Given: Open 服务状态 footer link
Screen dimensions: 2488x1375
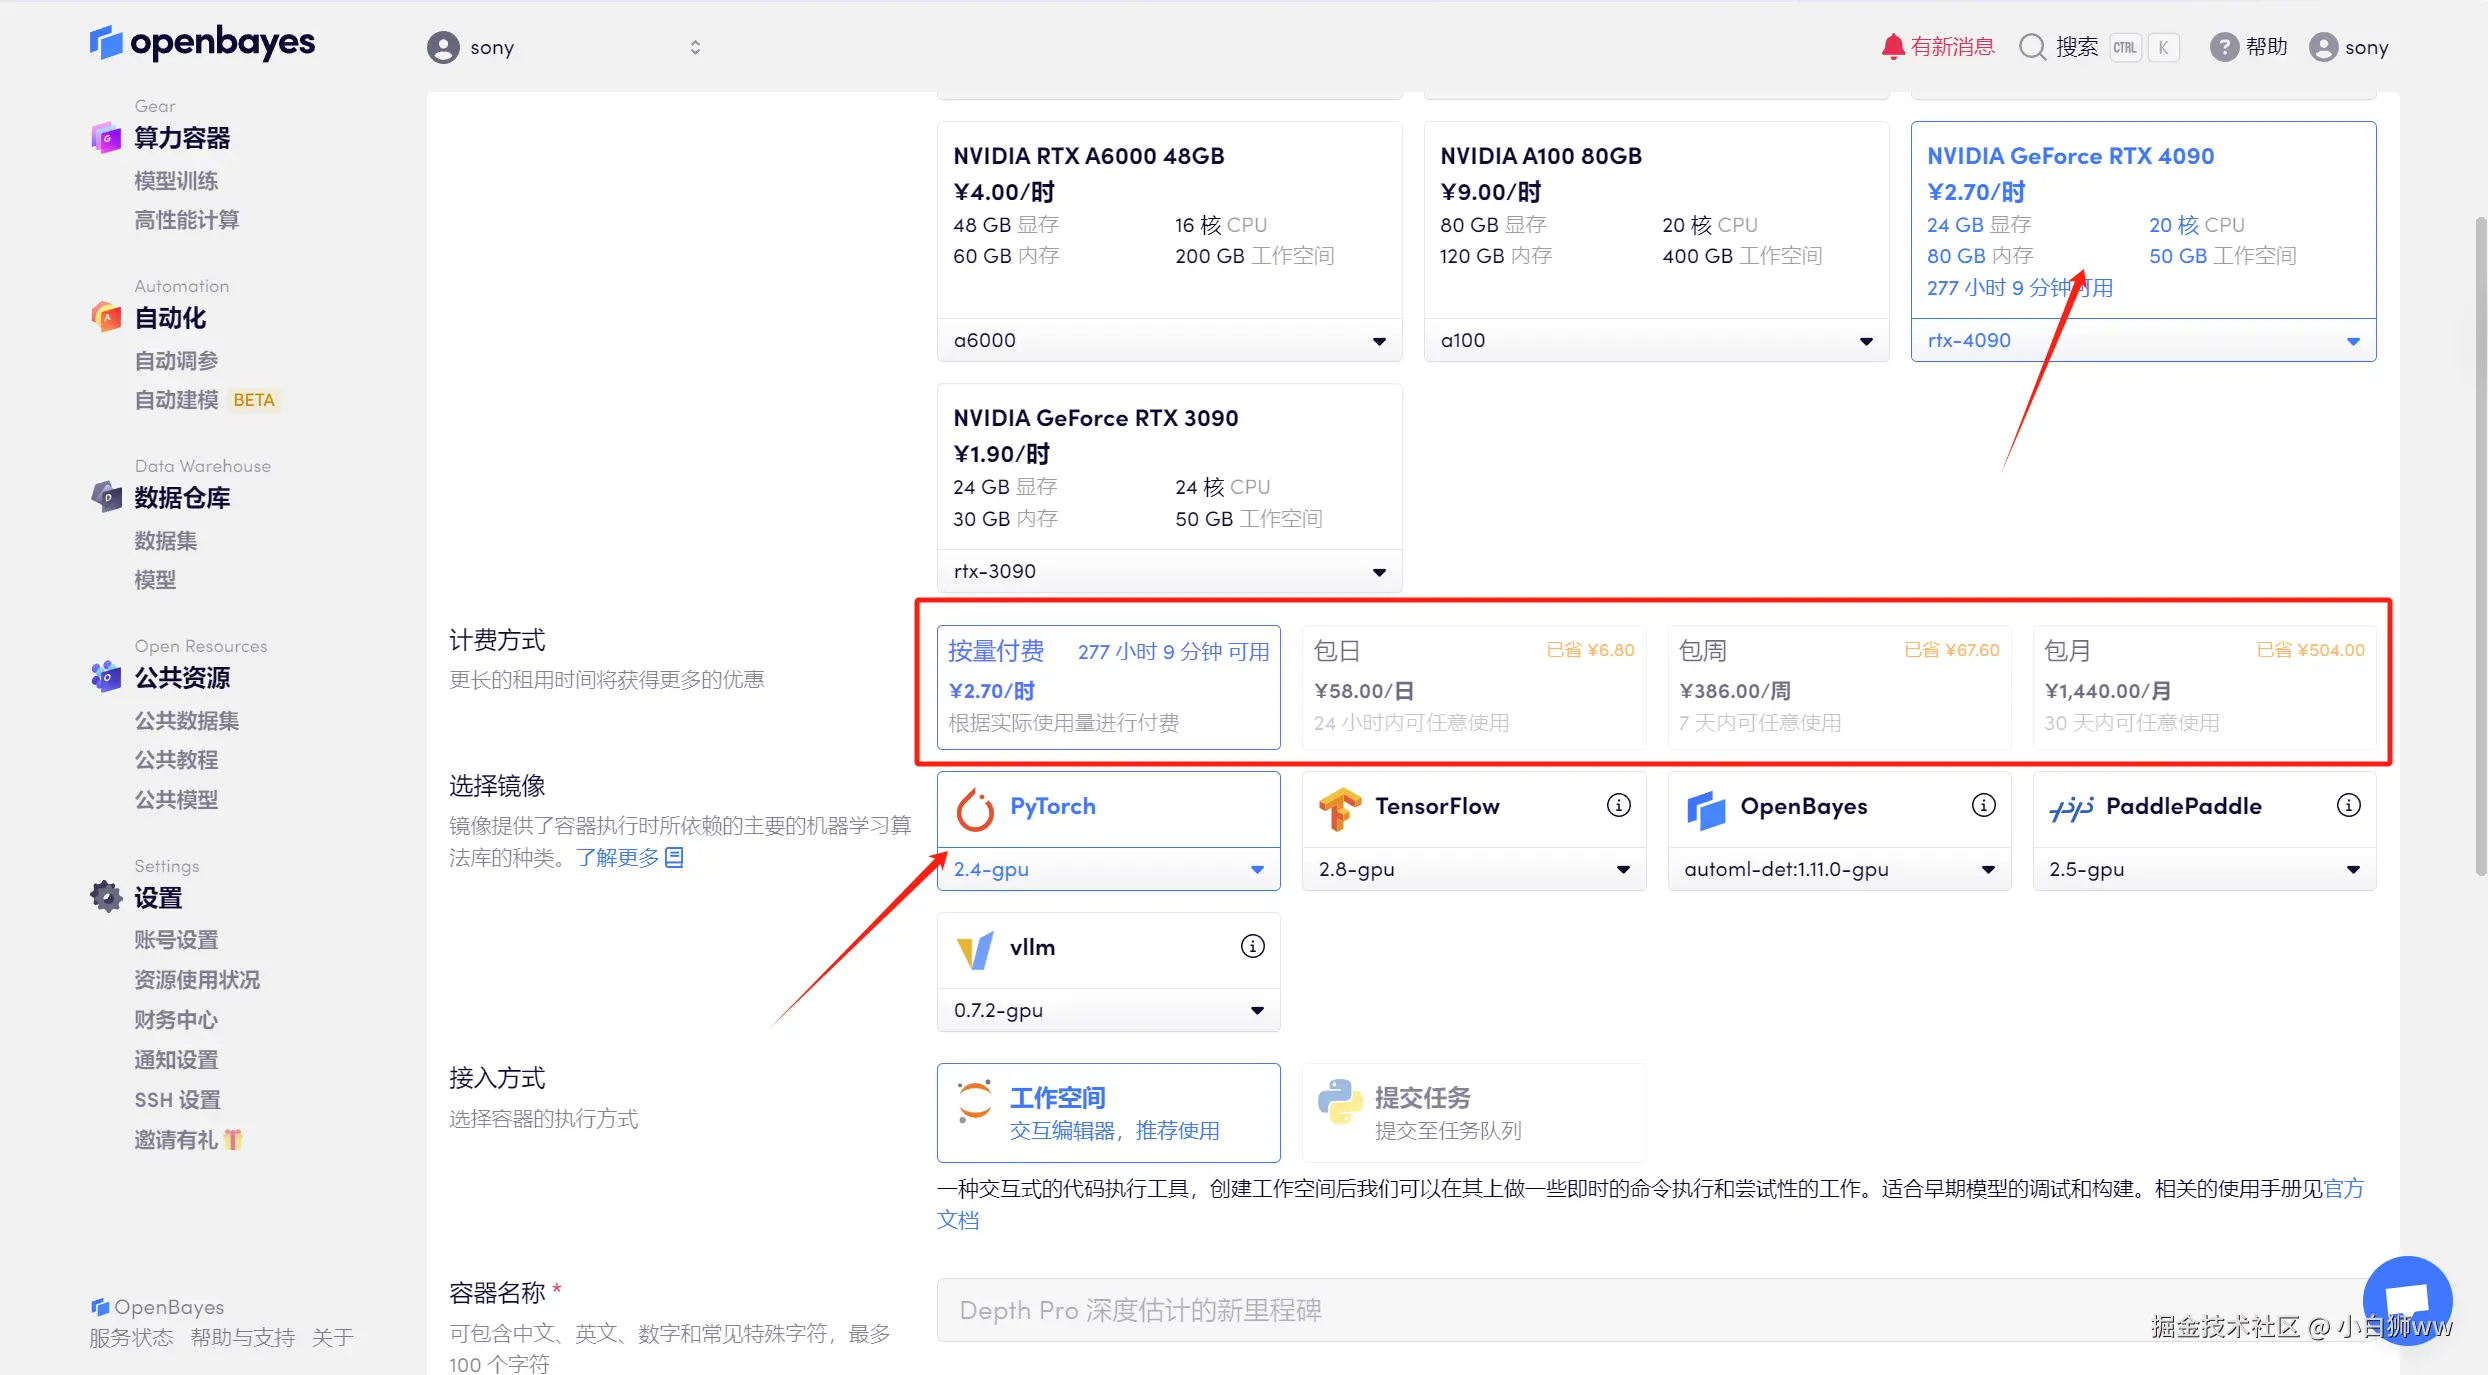Looking at the screenshot, I should coord(131,1338).
